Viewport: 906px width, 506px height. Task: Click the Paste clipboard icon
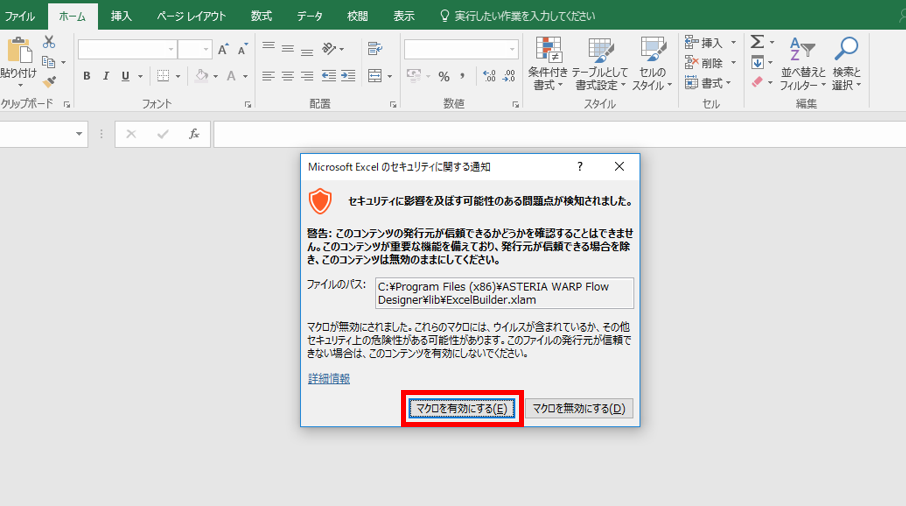pyautogui.click(x=19, y=51)
